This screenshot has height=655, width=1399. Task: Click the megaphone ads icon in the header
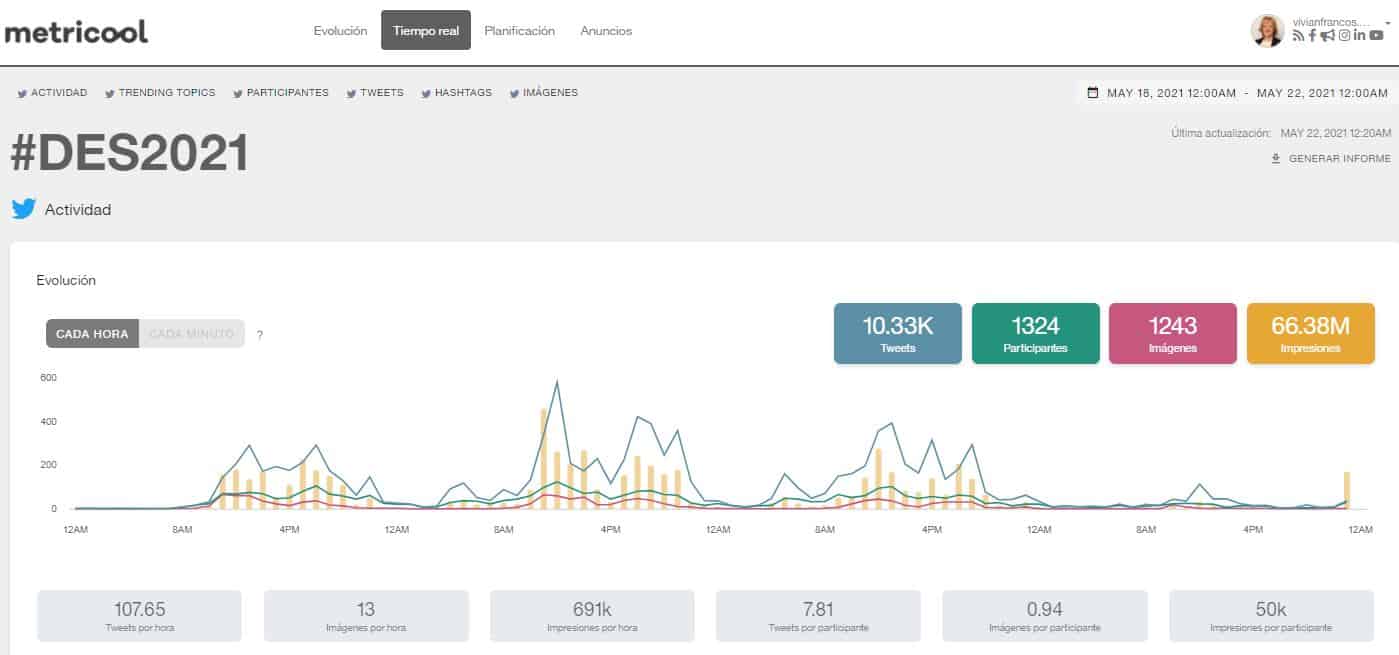pos(1328,36)
